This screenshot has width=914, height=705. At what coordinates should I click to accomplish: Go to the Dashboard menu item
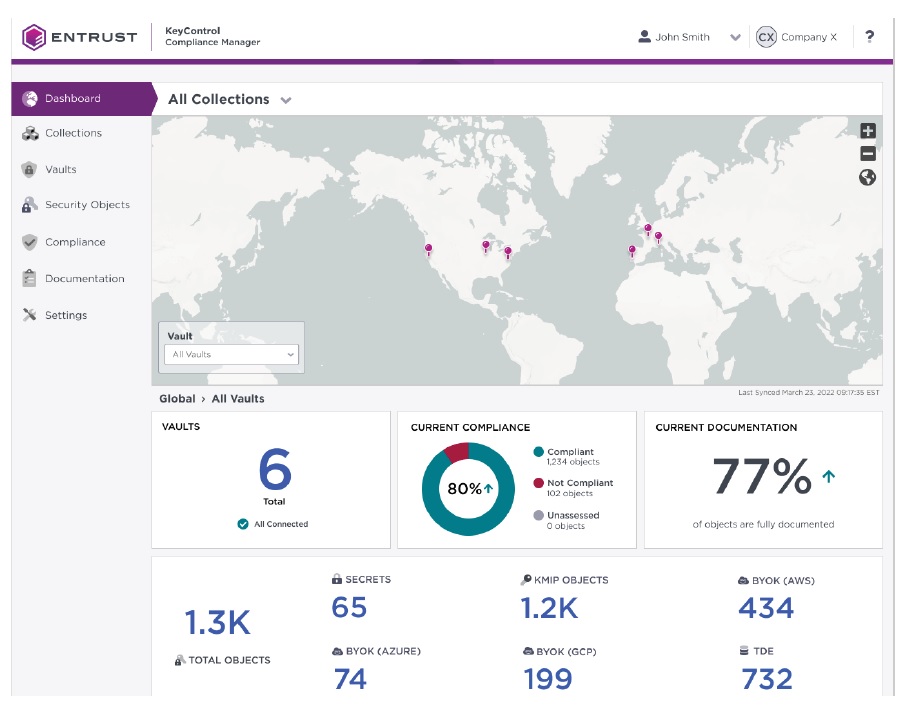click(83, 99)
